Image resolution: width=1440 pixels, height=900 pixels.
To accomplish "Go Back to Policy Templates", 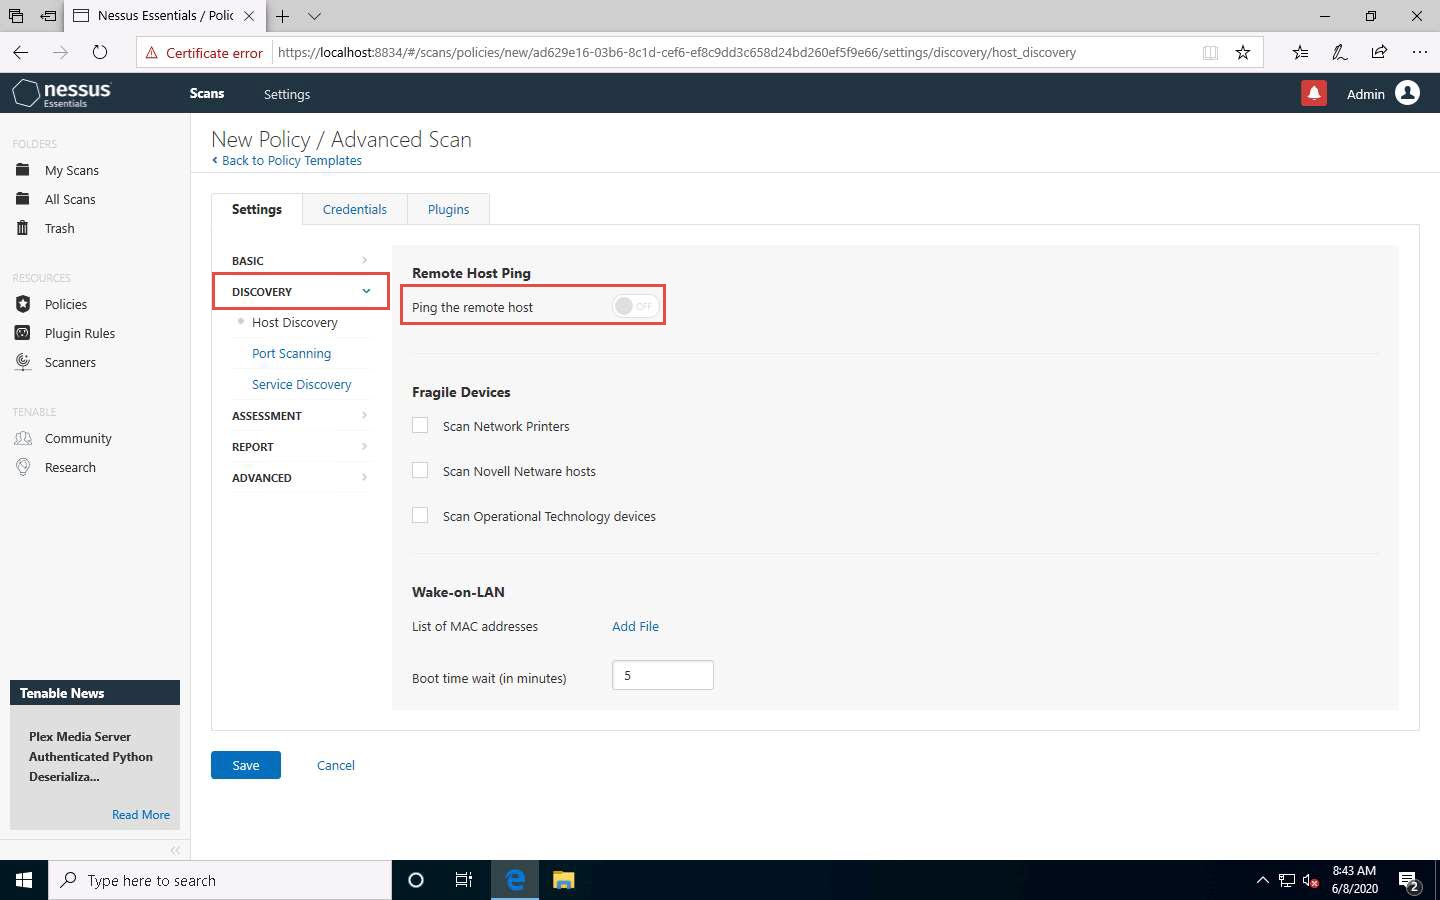I will click(287, 160).
